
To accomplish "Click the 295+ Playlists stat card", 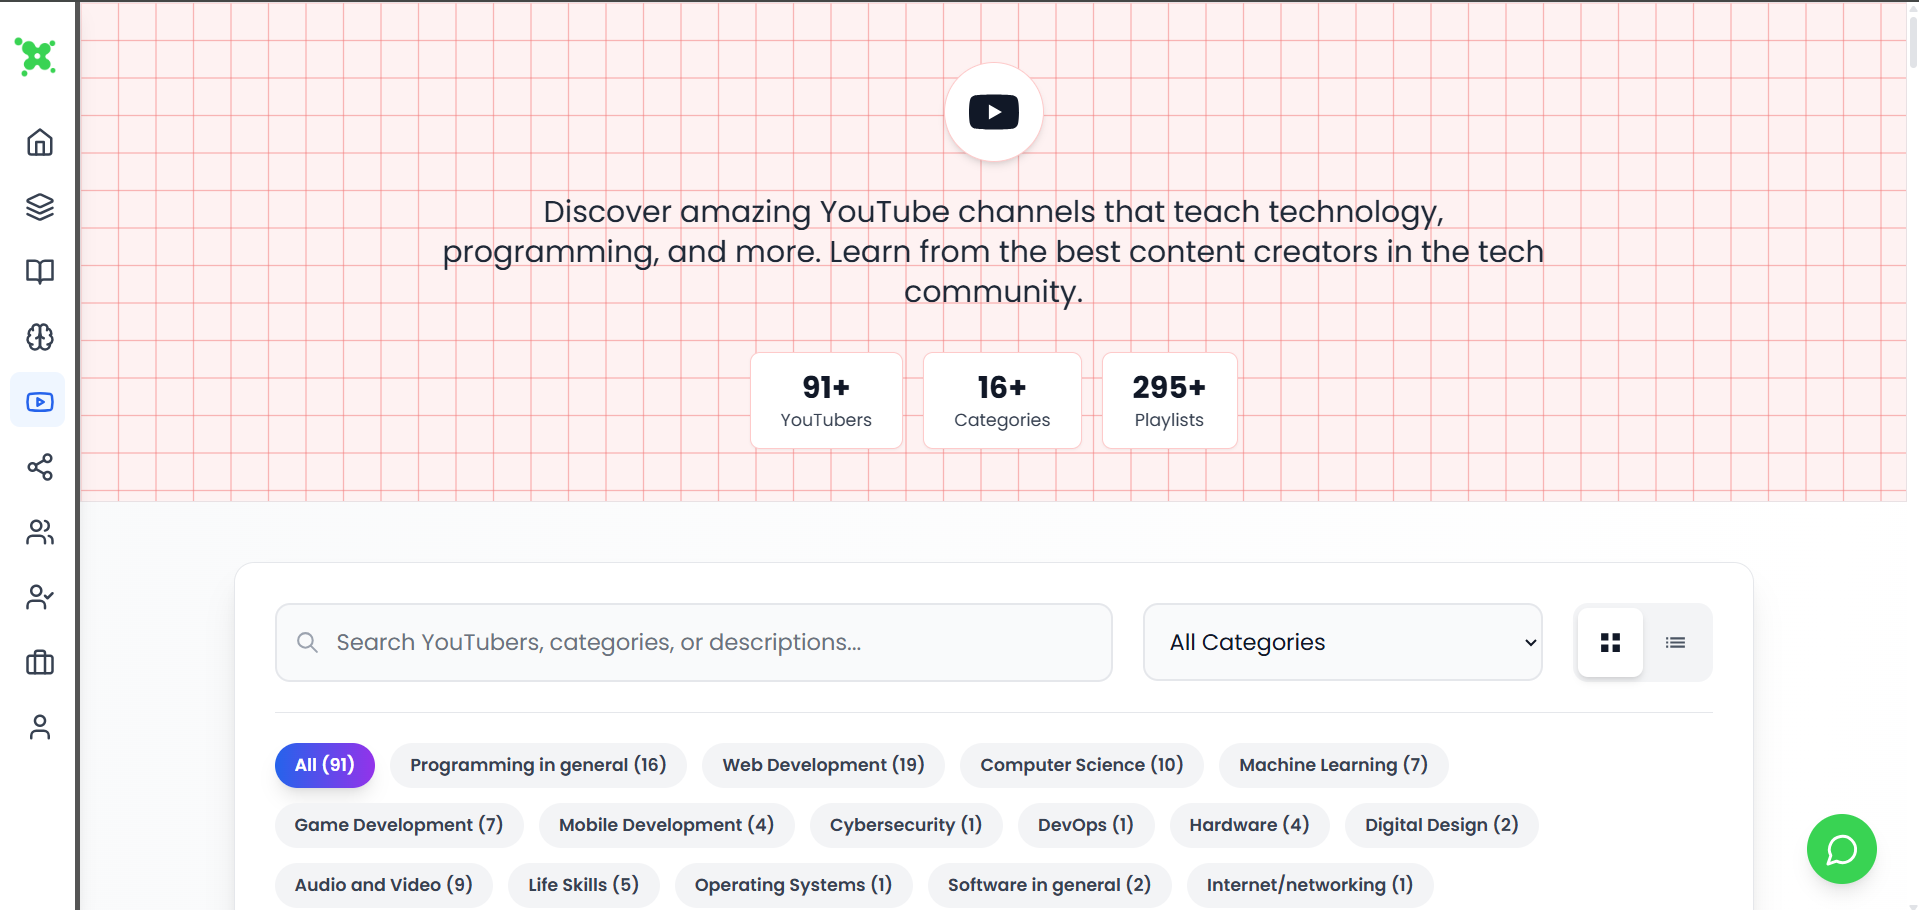I will click(1169, 400).
